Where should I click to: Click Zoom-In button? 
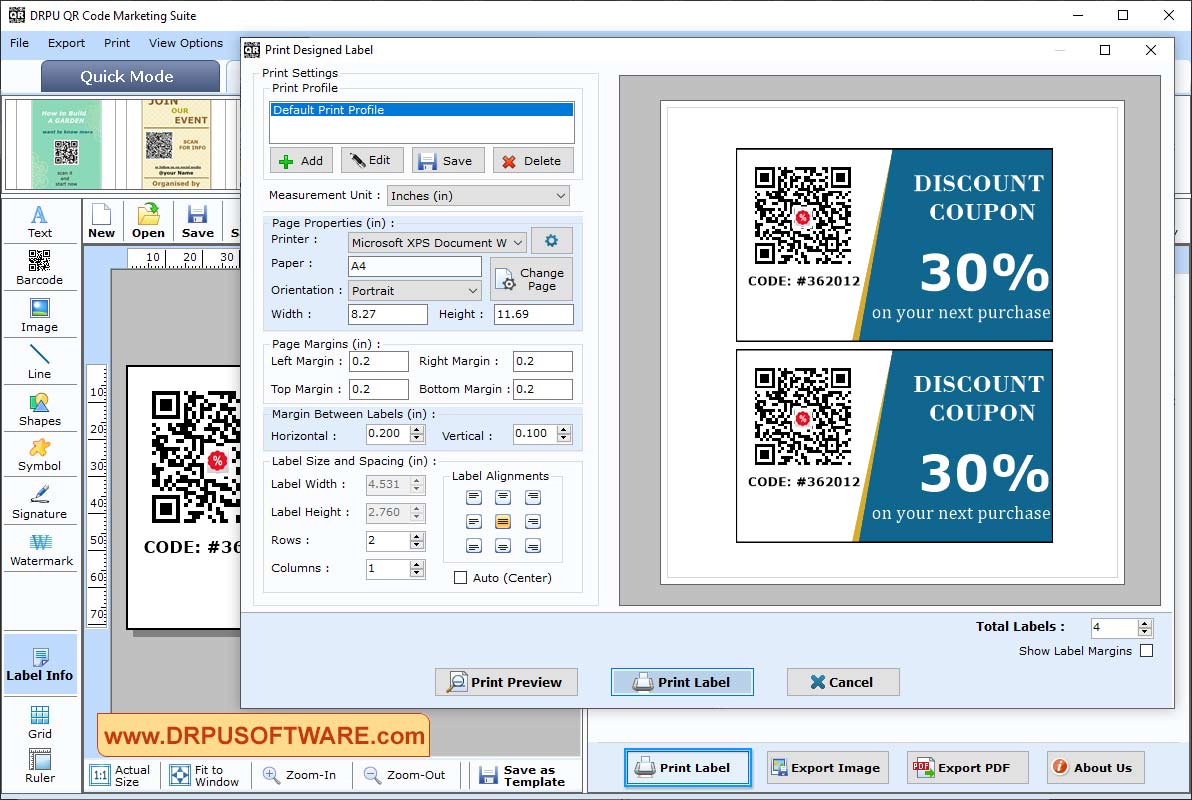click(x=300, y=775)
